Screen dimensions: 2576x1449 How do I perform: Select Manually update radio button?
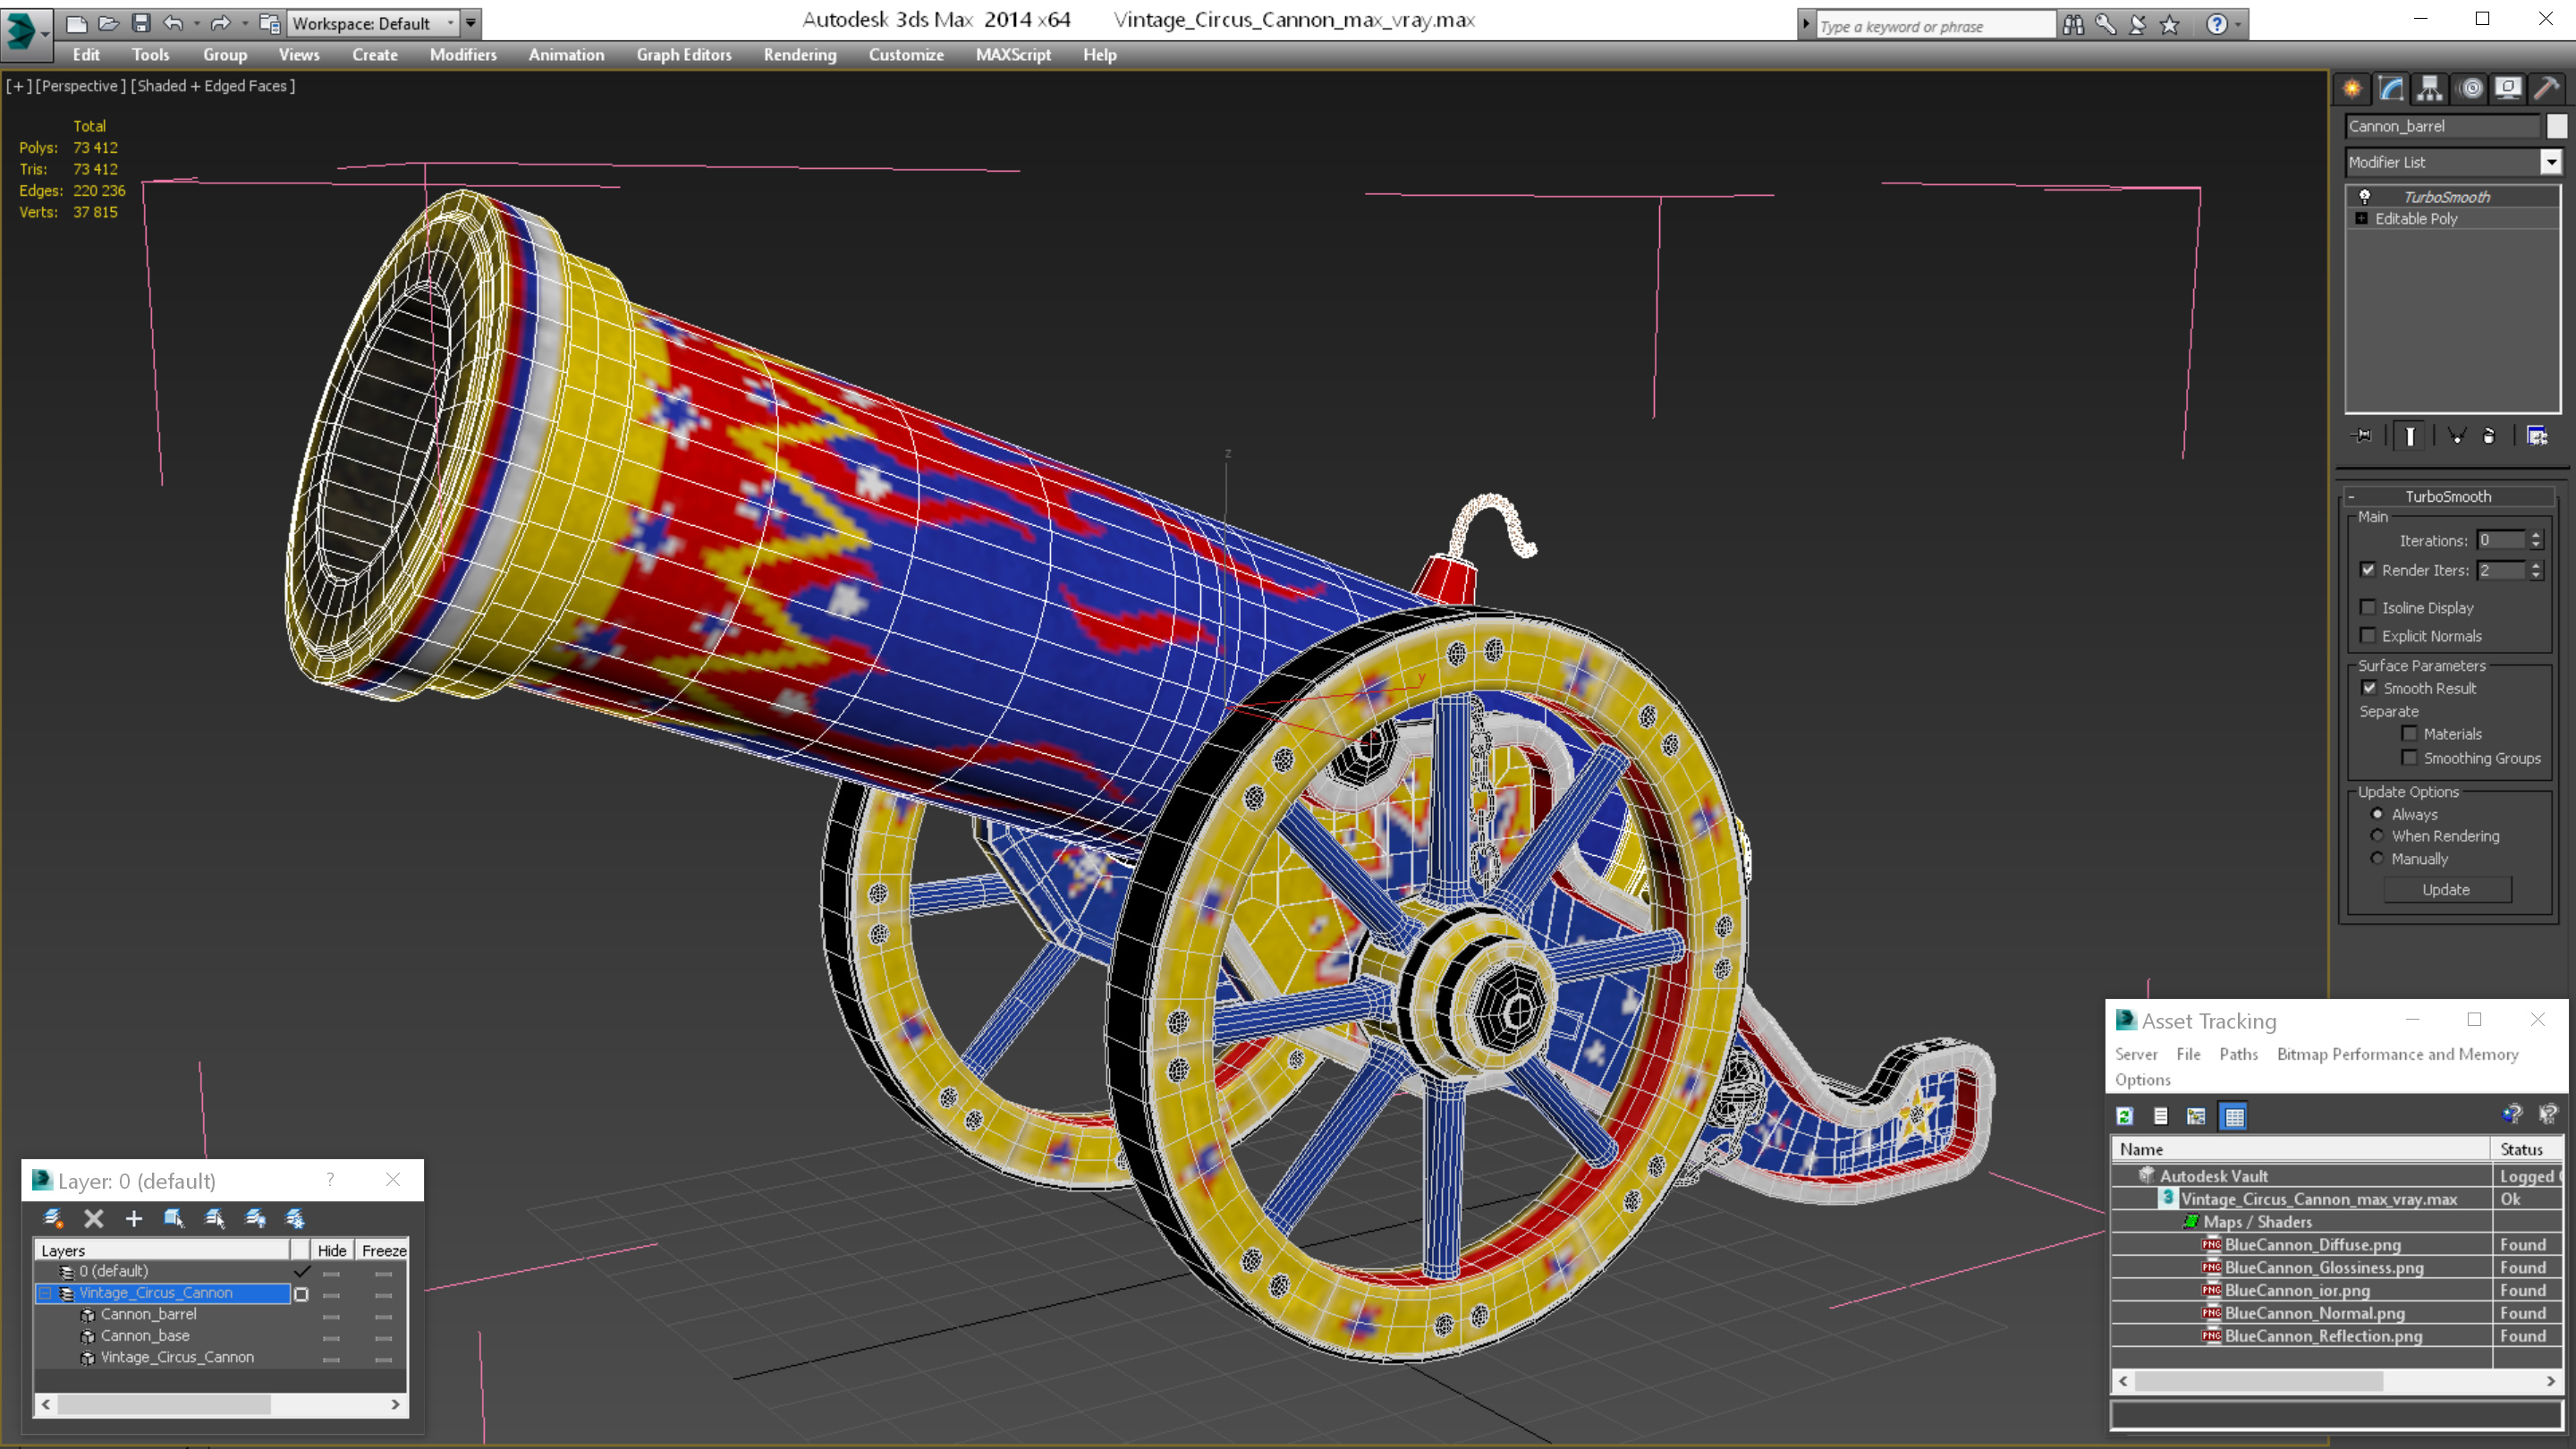pyautogui.click(x=2378, y=858)
